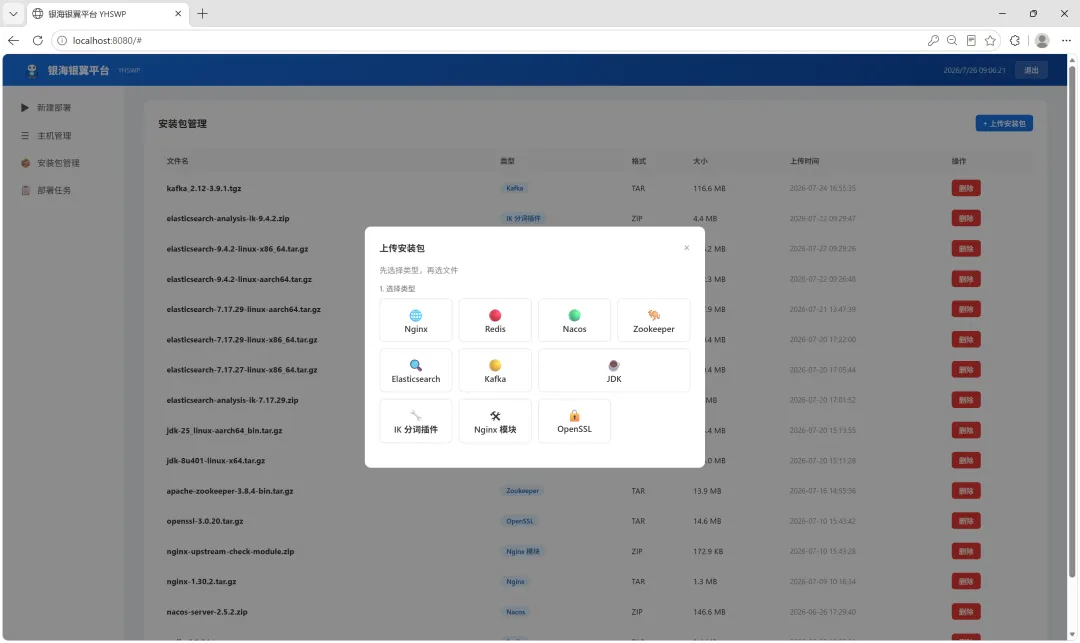1080x643 pixels.
Task: Select the IK 分词插件 type
Action: [415, 421]
